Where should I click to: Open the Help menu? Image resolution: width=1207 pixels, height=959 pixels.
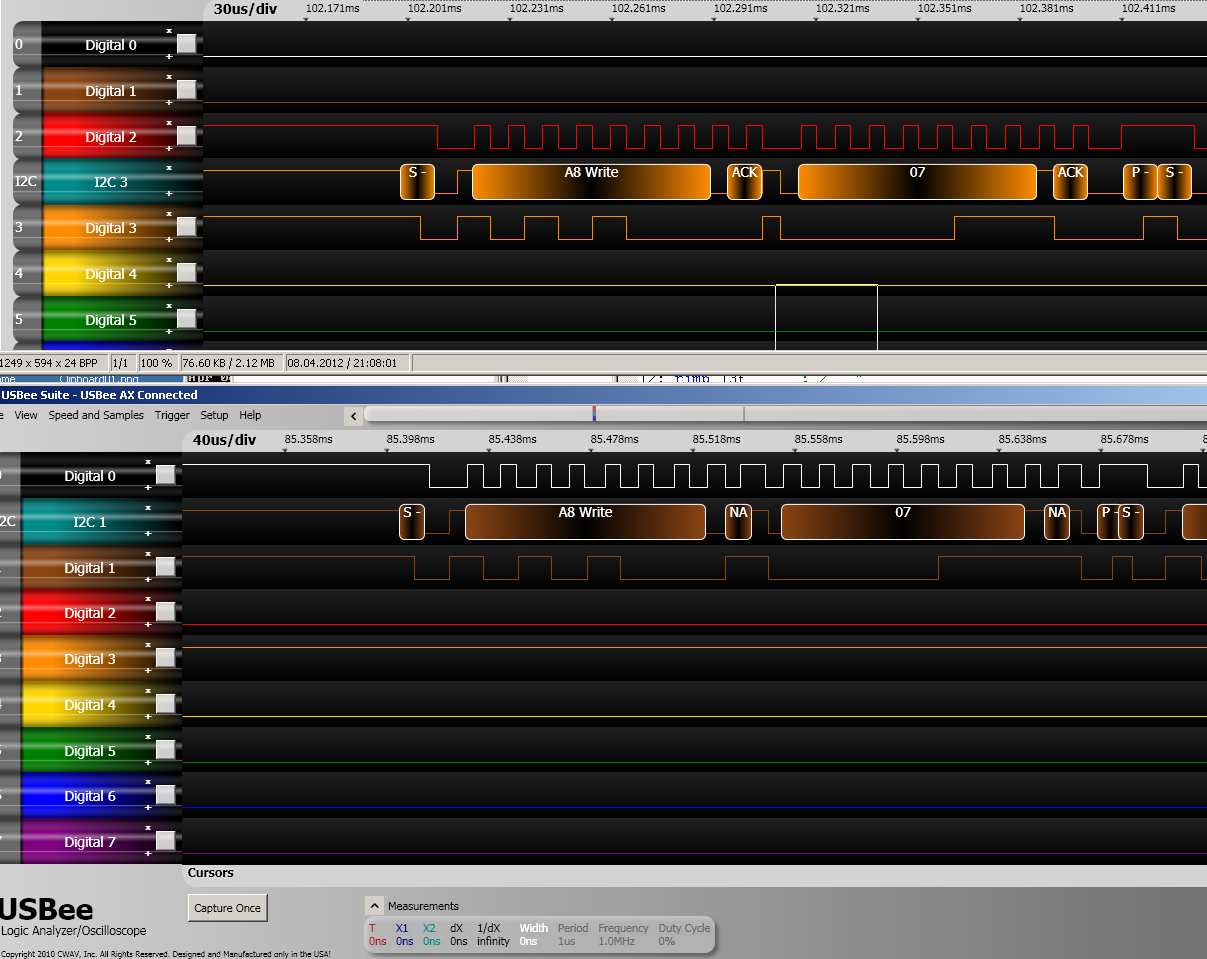tap(250, 415)
